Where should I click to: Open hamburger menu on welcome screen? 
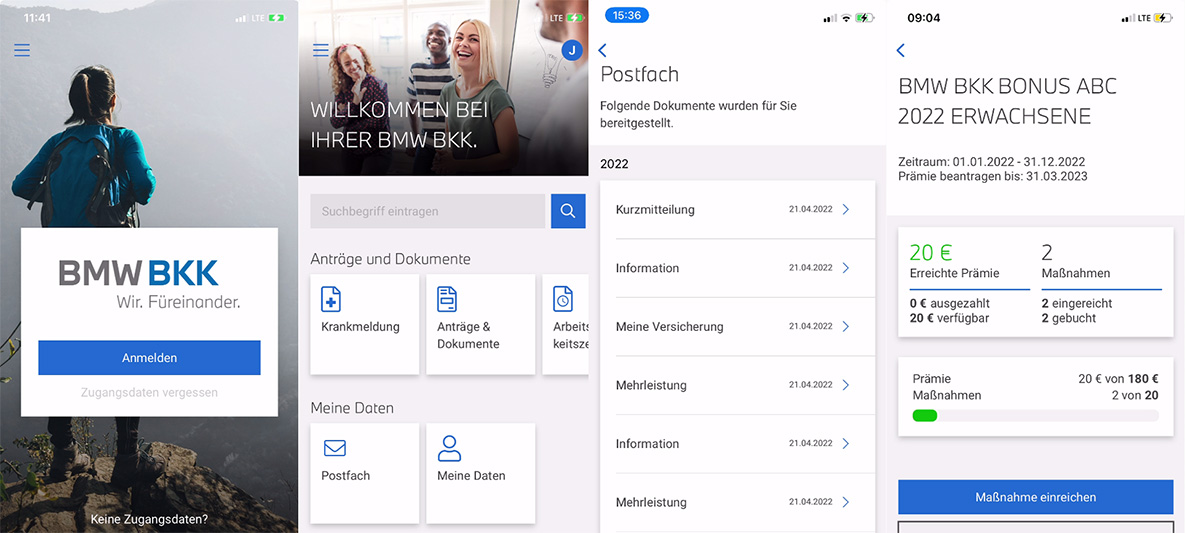320,50
